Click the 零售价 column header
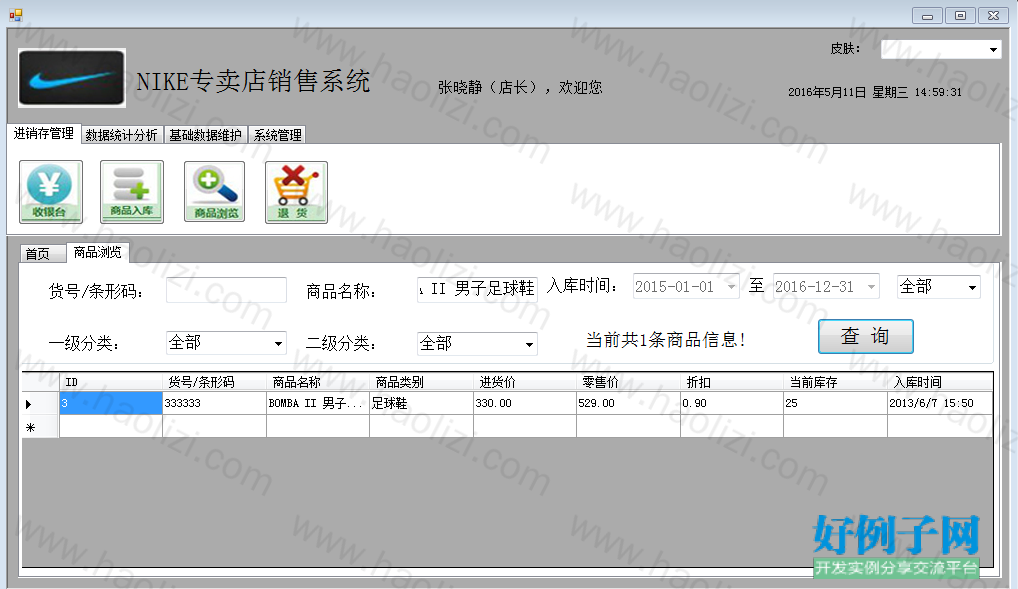Viewport: 1018px width, 589px height. [x=628, y=382]
